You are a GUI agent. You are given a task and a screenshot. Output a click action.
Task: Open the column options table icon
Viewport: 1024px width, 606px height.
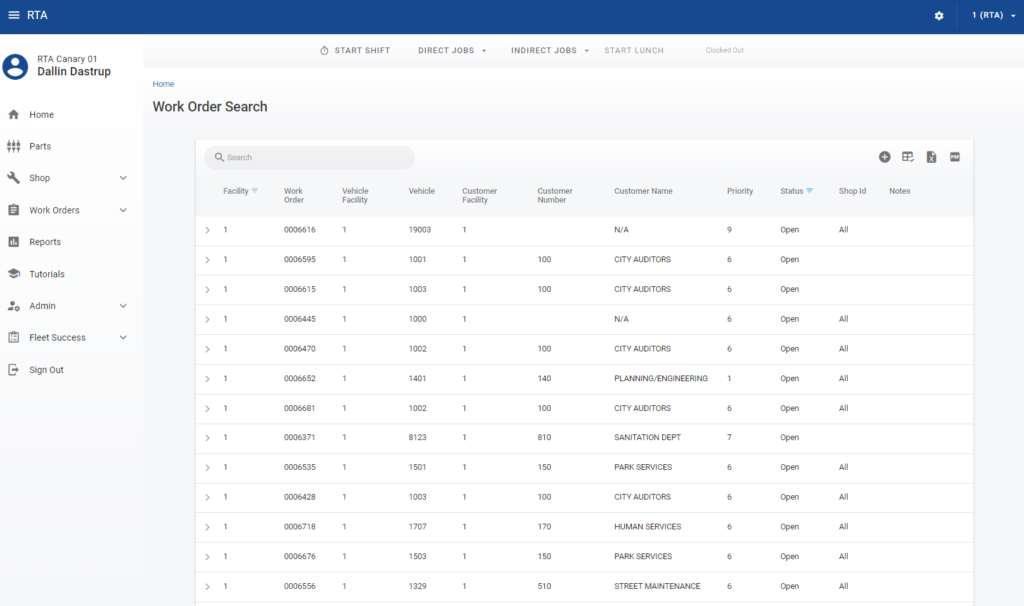(907, 157)
